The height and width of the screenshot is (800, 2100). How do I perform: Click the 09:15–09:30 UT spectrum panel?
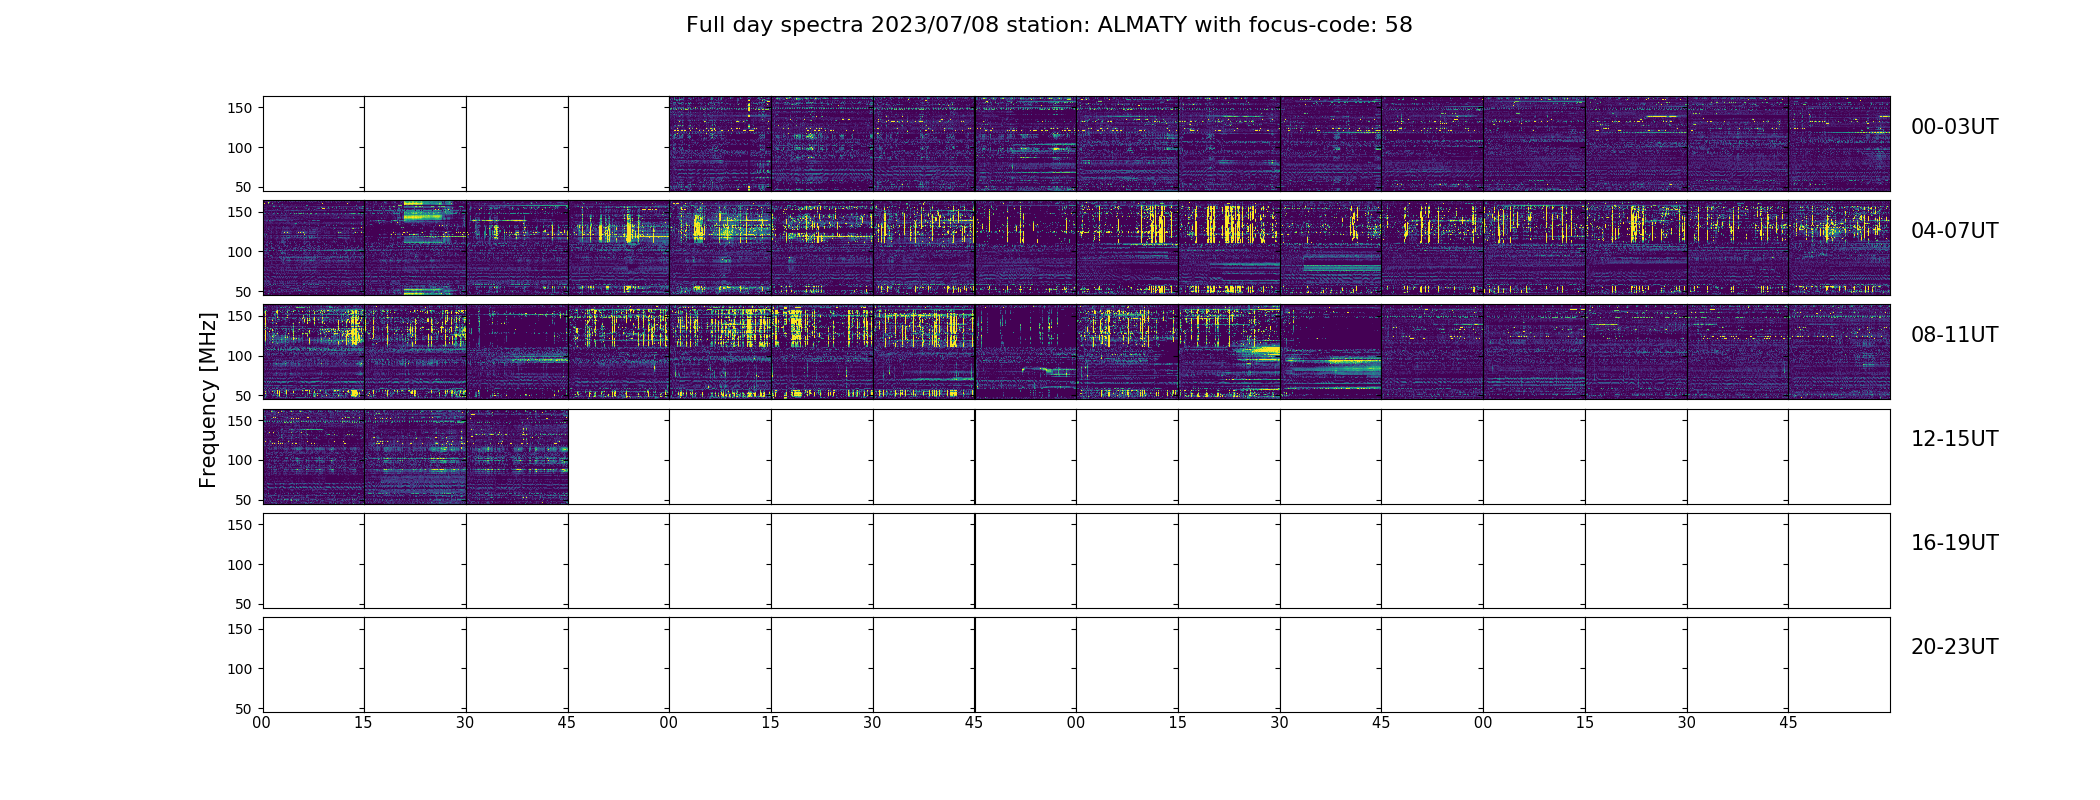(822, 352)
